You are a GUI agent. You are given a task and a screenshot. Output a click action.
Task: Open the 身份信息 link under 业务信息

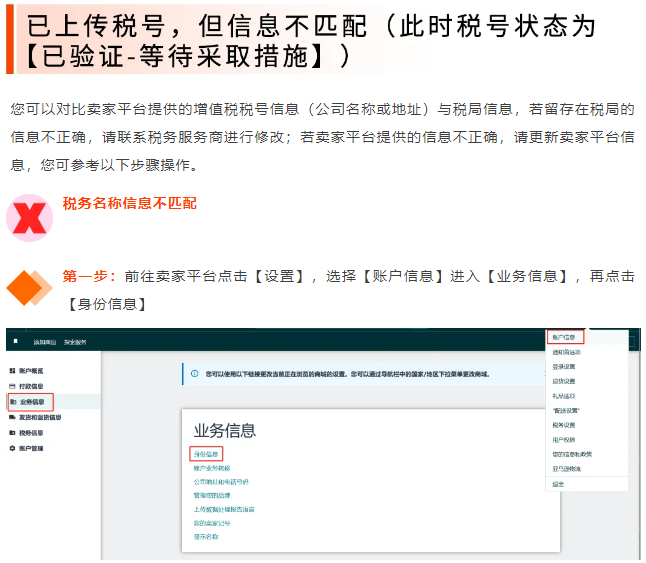[x=206, y=454]
